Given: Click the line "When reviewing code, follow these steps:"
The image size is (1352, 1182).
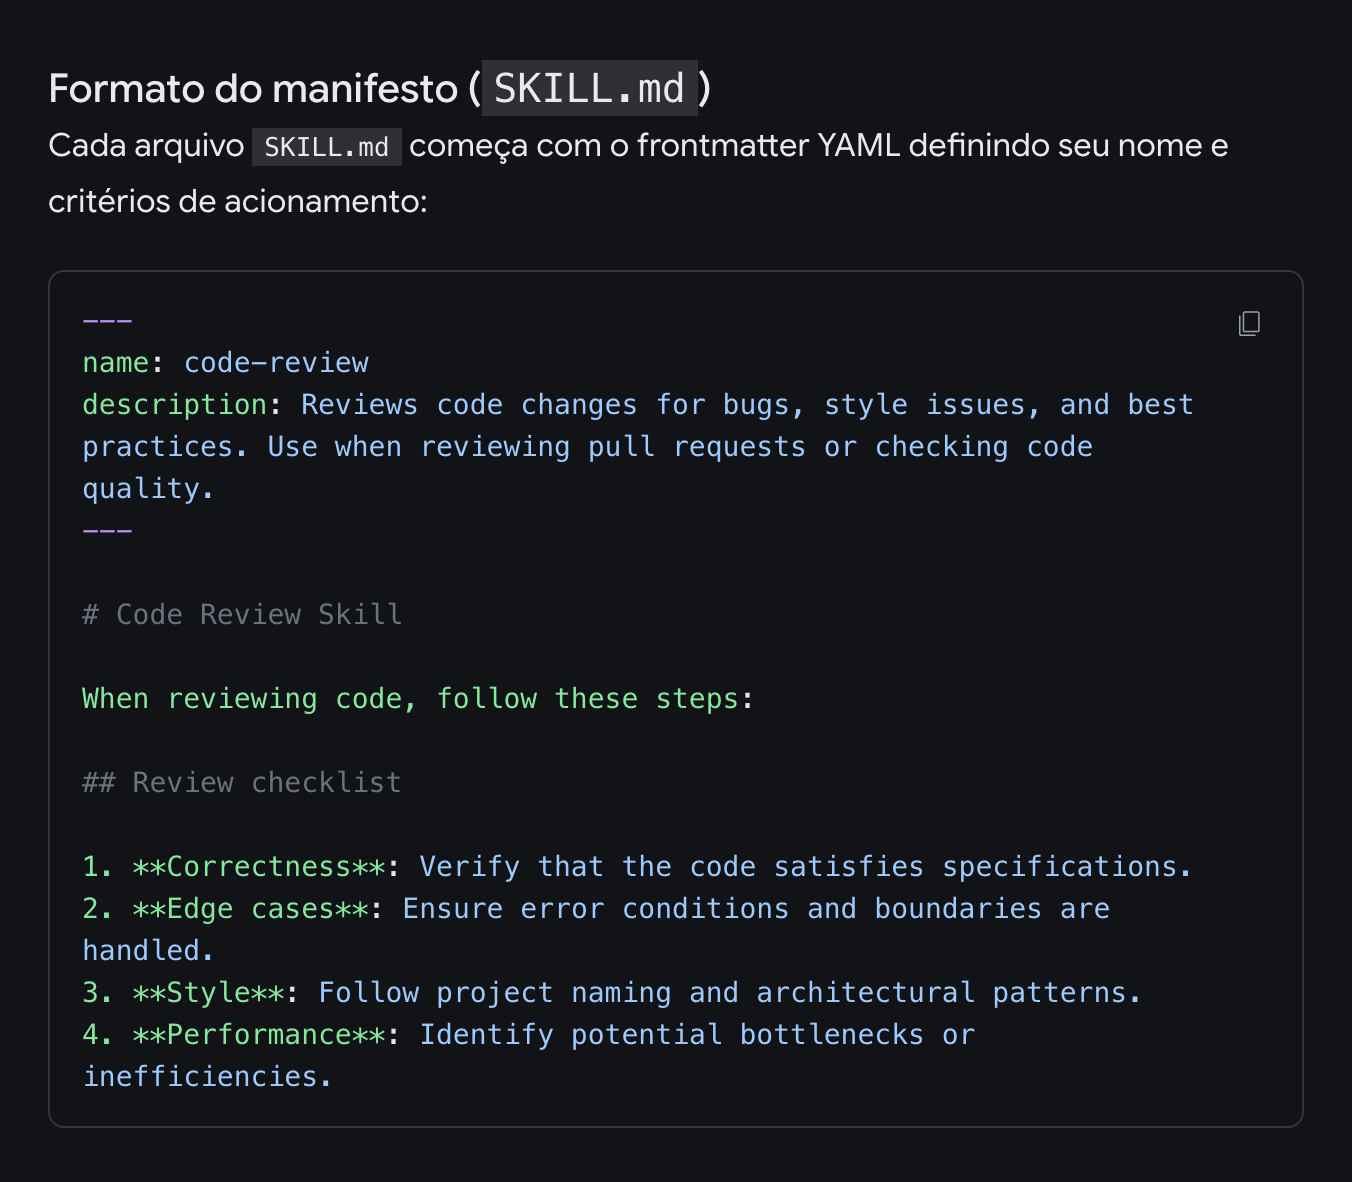Looking at the screenshot, I should [x=418, y=698].
